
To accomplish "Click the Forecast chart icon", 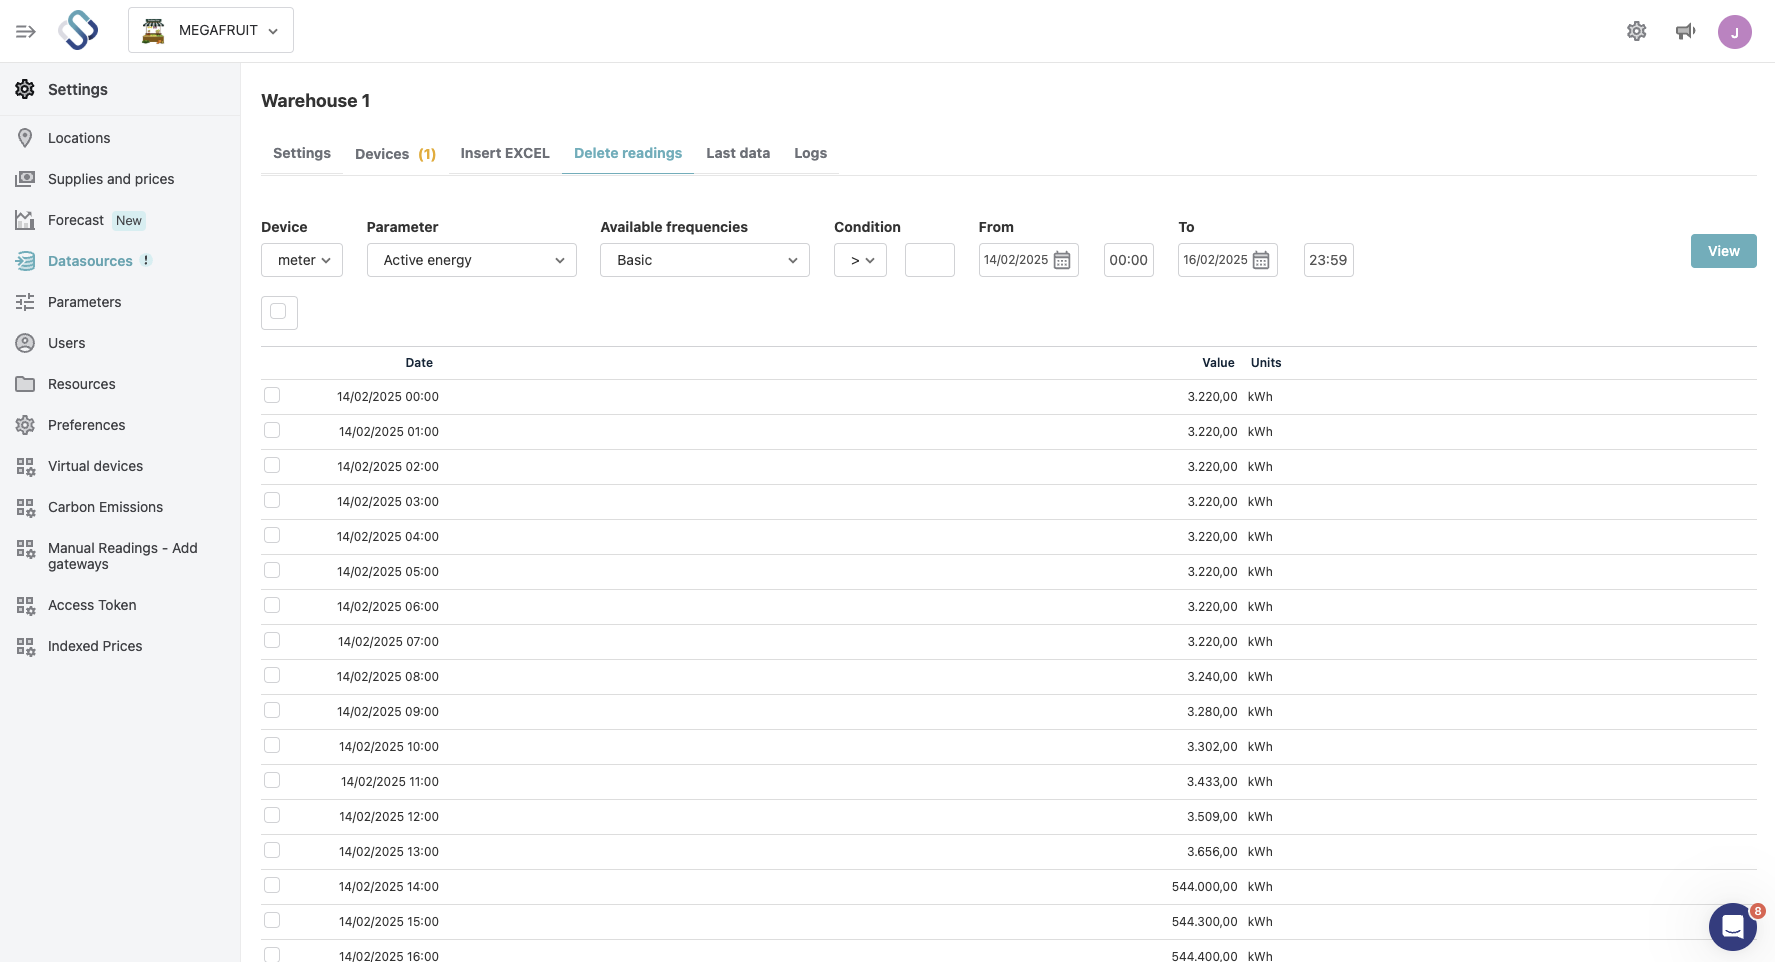I will coord(25,220).
